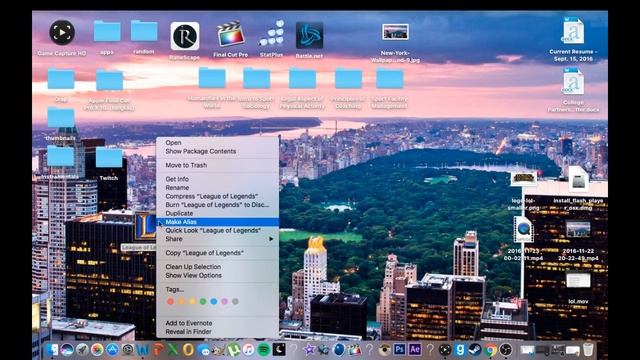Choose Copy "League of Legends" menu item
Image resolution: width=640 pixels, height=360 pixels.
[x=218, y=253]
